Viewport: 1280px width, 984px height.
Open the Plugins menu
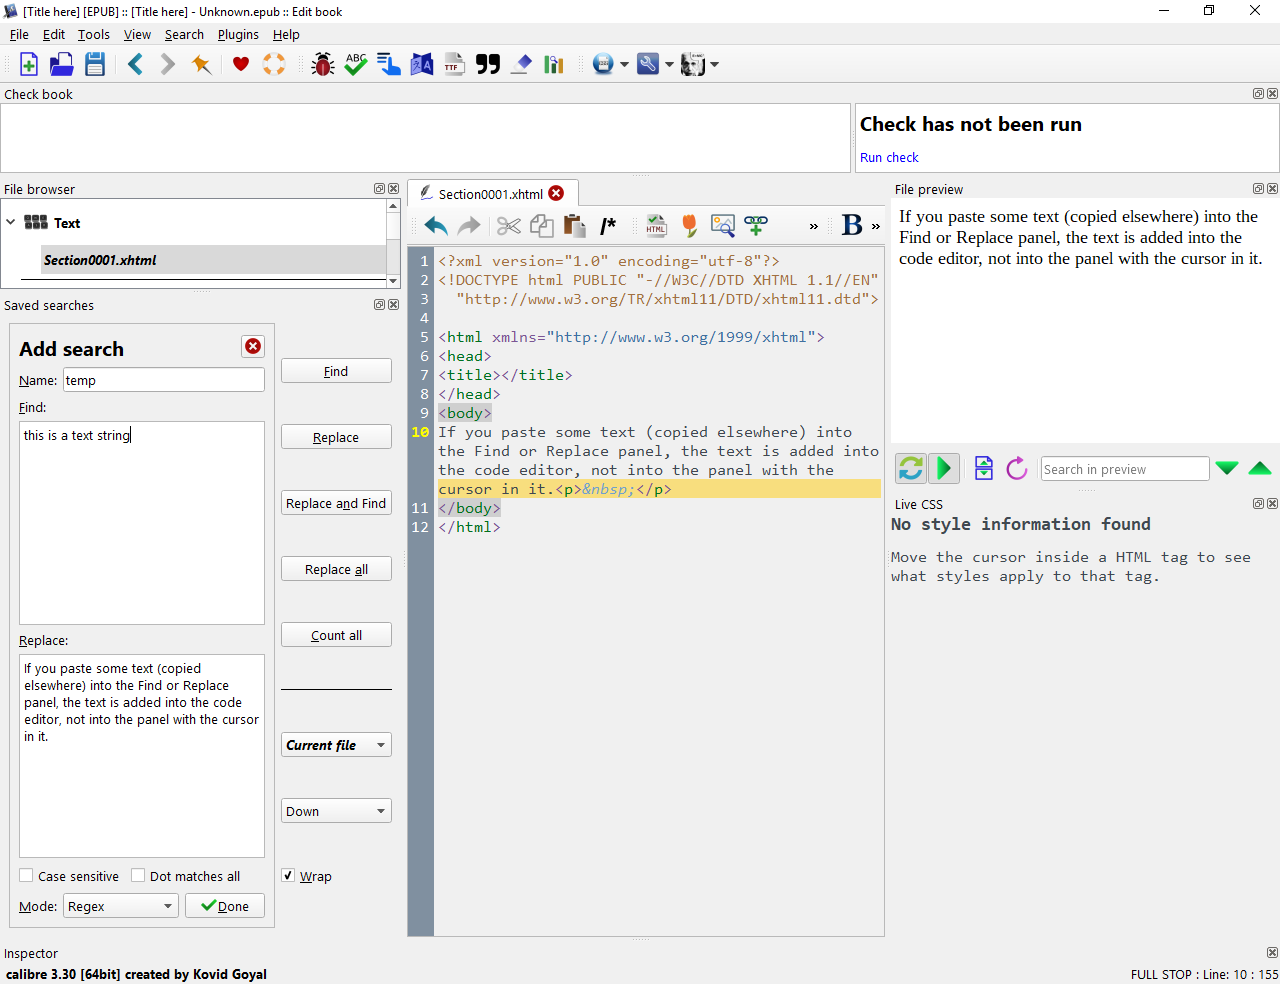(238, 35)
